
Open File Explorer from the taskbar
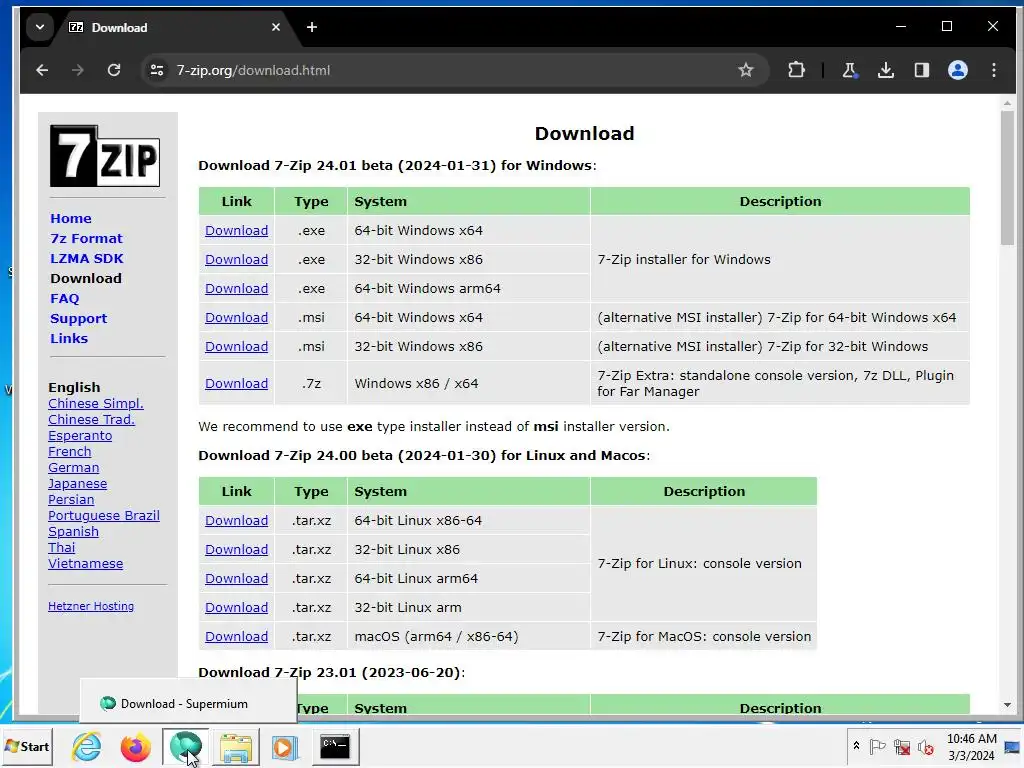(235, 746)
